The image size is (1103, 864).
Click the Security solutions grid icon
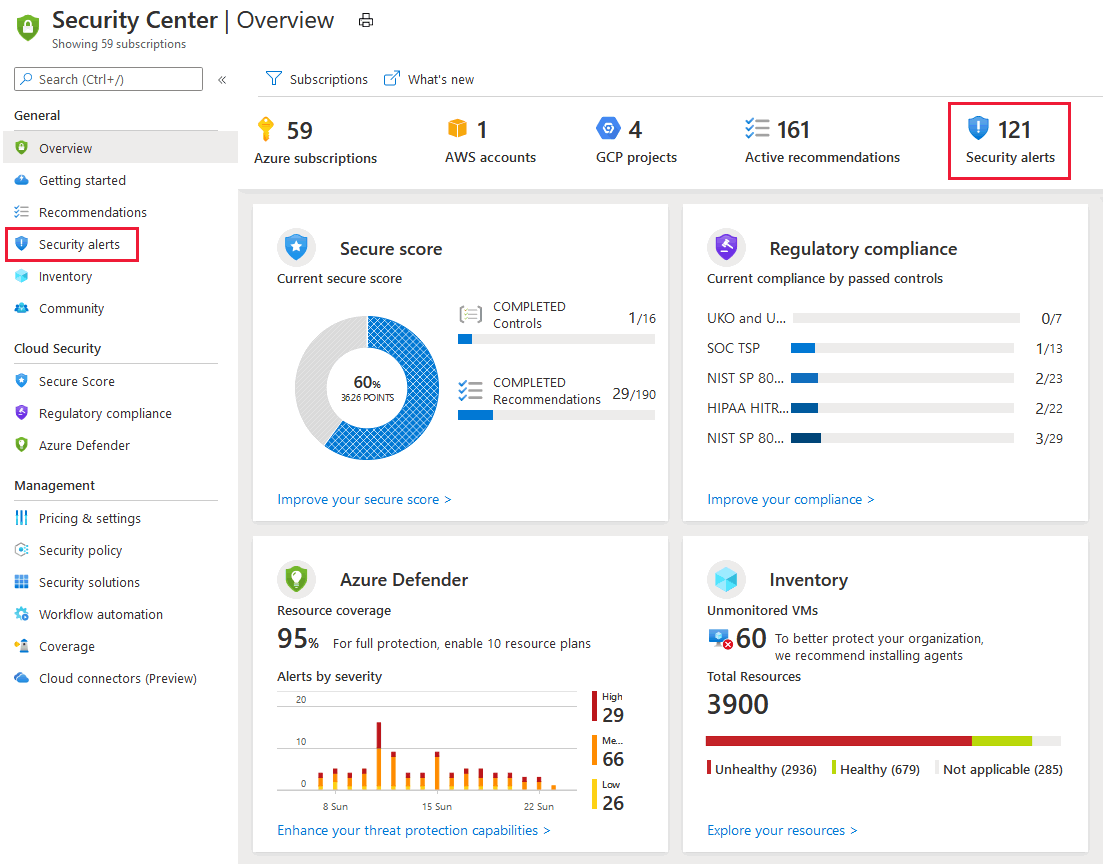tap(22, 582)
